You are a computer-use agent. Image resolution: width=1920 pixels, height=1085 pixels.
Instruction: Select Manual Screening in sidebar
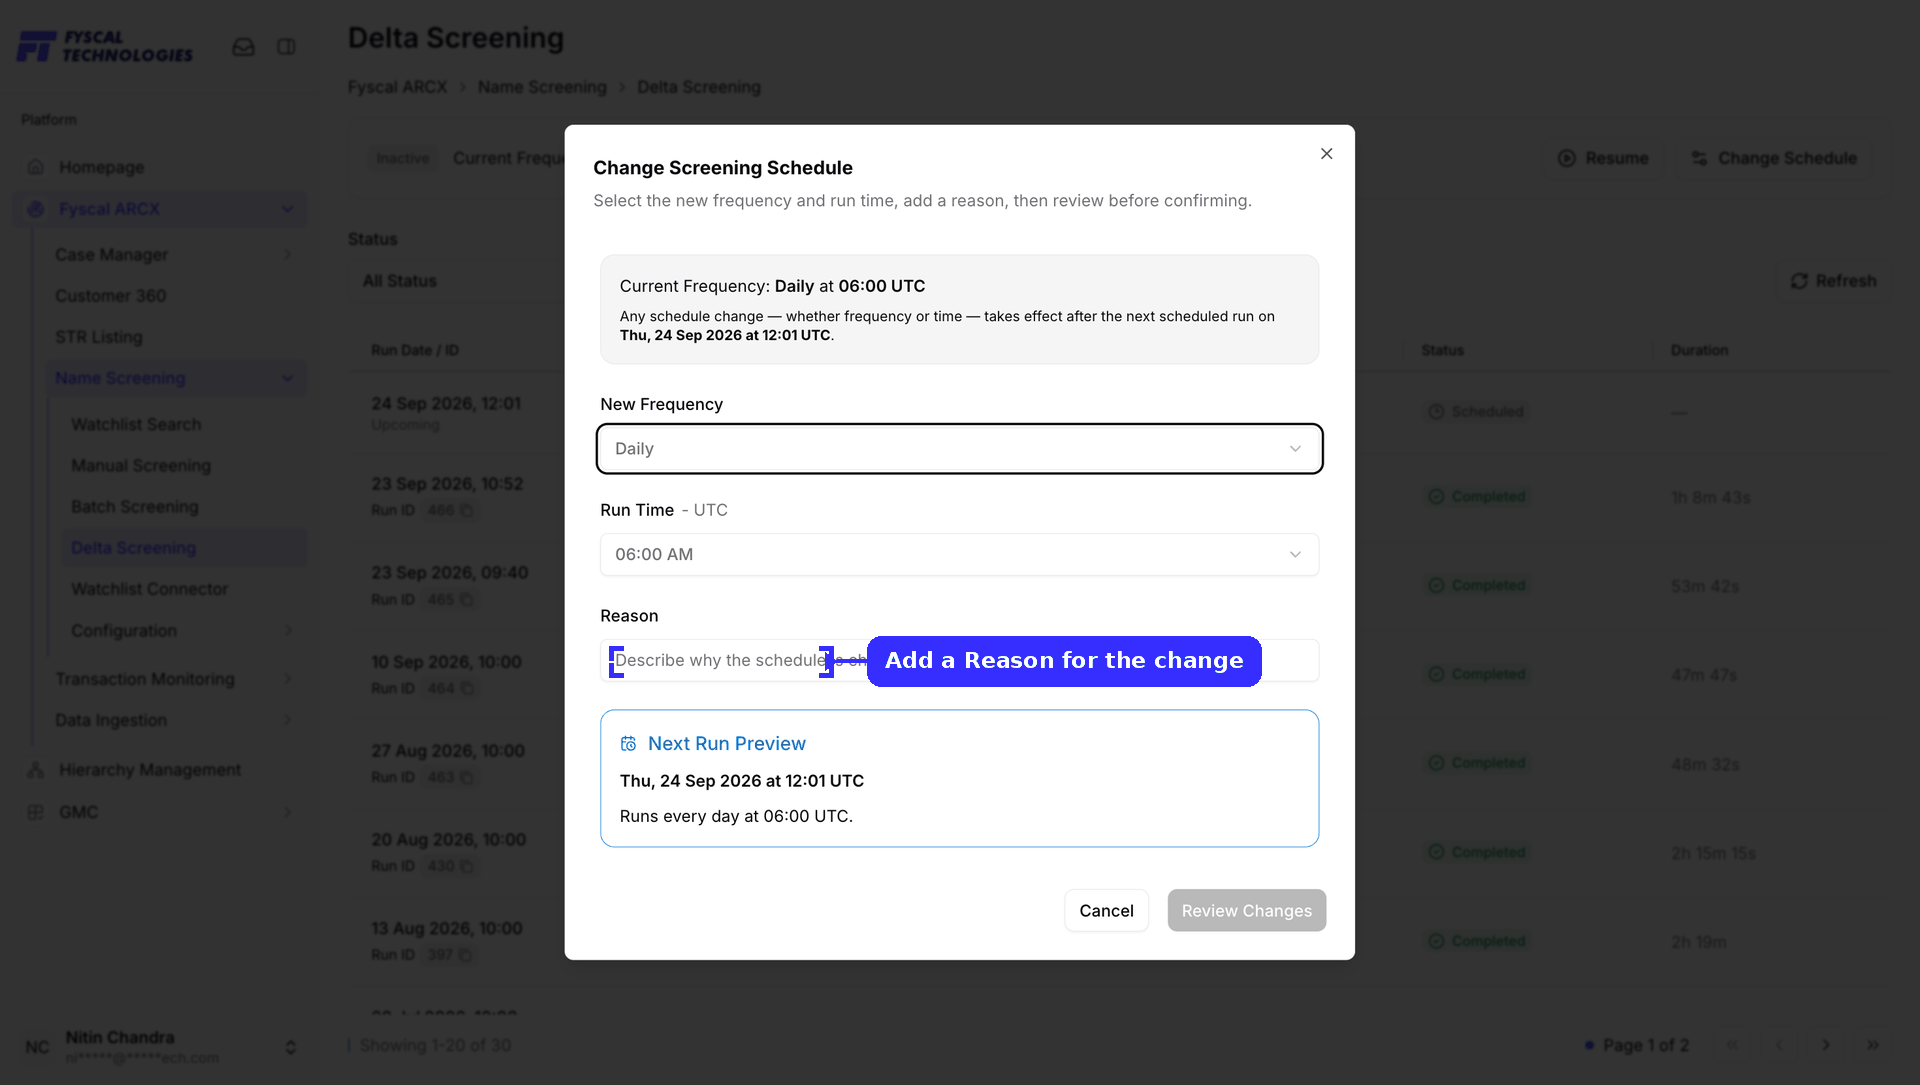pyautogui.click(x=141, y=466)
